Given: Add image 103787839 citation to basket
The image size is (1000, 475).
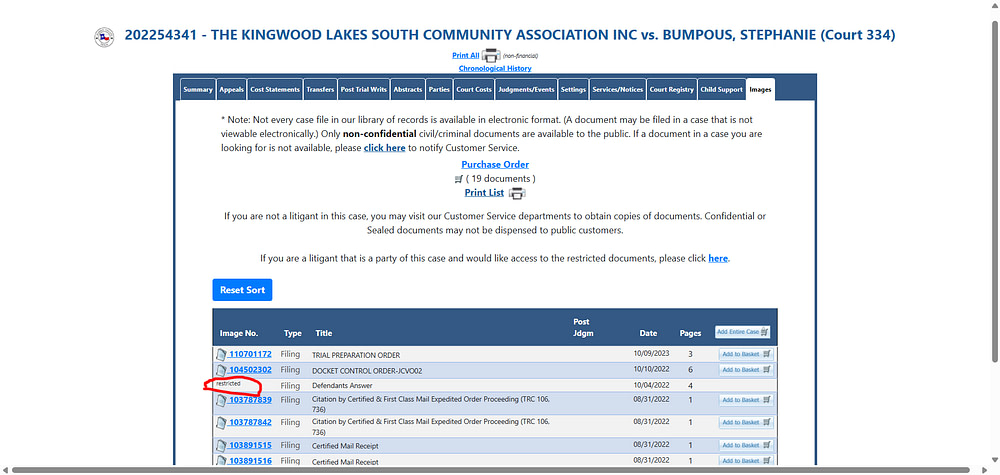Looking at the screenshot, I should (746, 400).
